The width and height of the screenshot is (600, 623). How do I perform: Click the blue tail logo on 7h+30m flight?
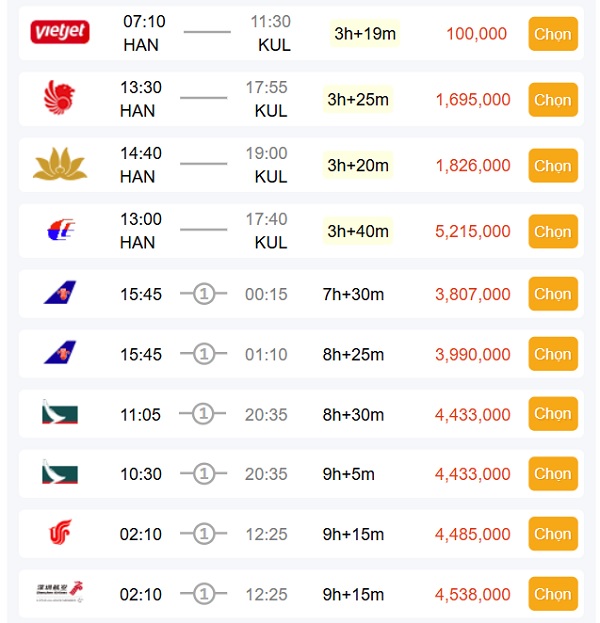pos(60,294)
